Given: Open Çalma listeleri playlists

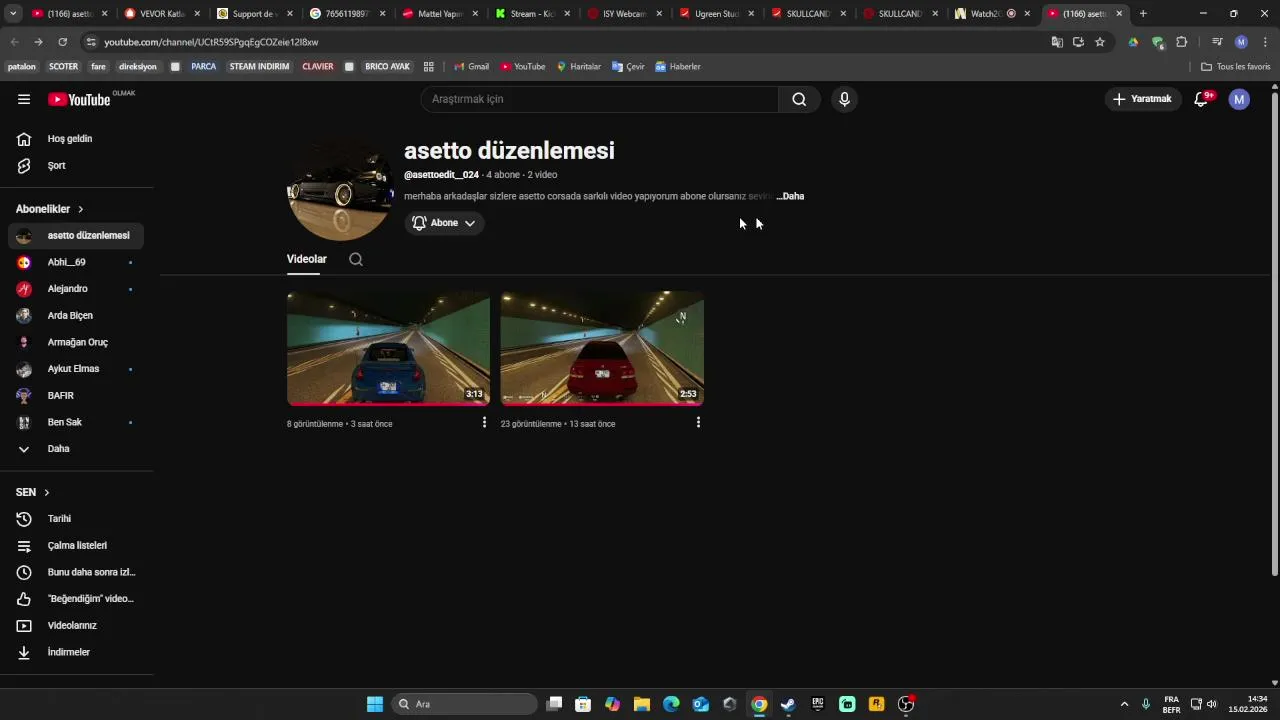Looking at the screenshot, I should tap(76, 545).
